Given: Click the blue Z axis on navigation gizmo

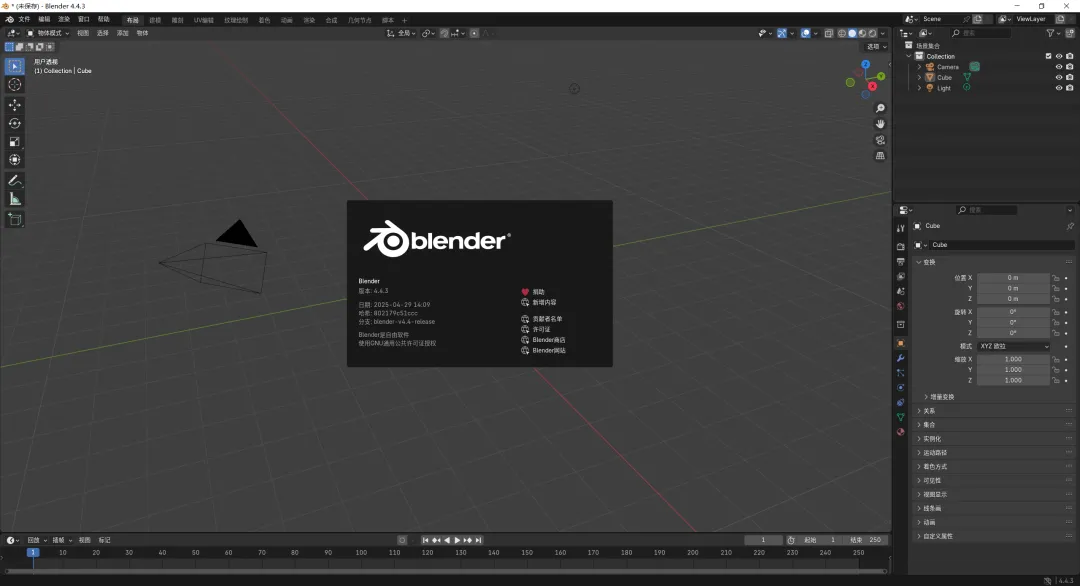Looking at the screenshot, I should point(866,65).
